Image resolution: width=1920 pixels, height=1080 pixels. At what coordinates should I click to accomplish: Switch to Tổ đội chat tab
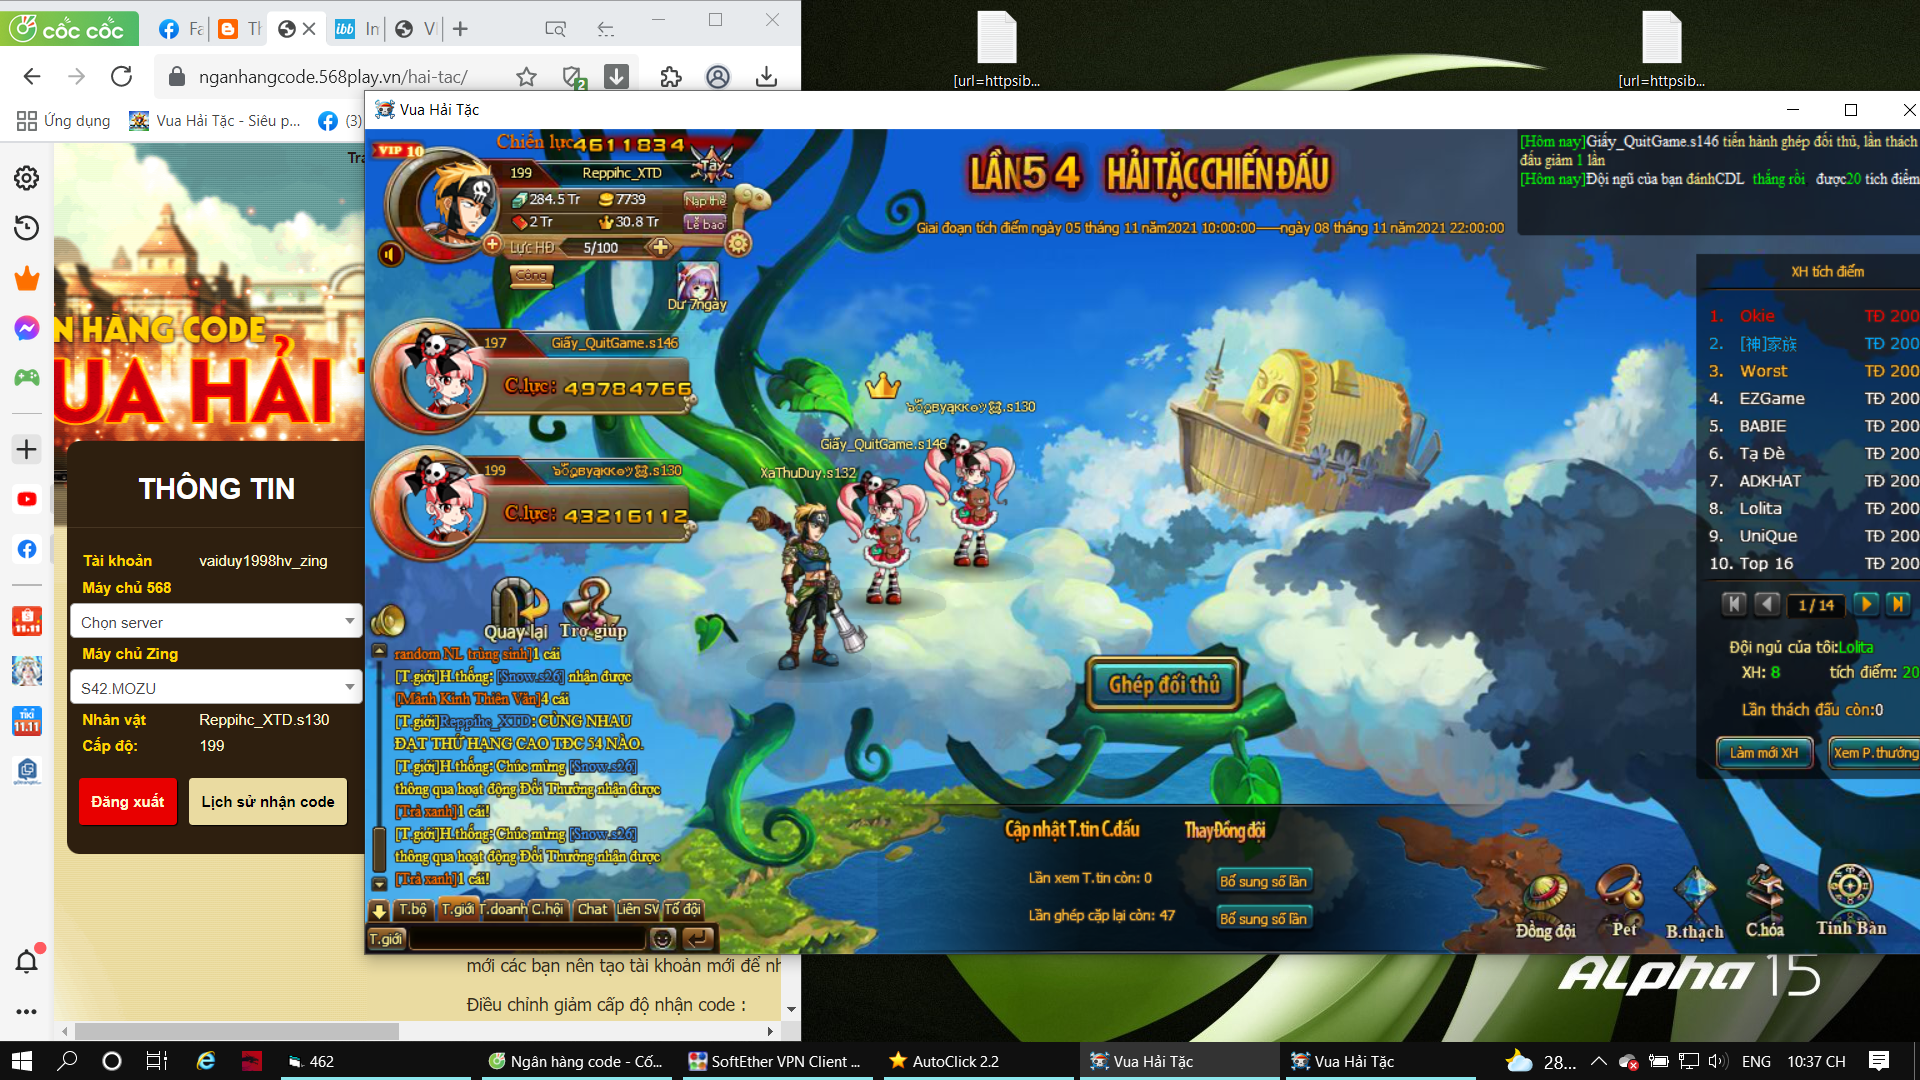683,909
